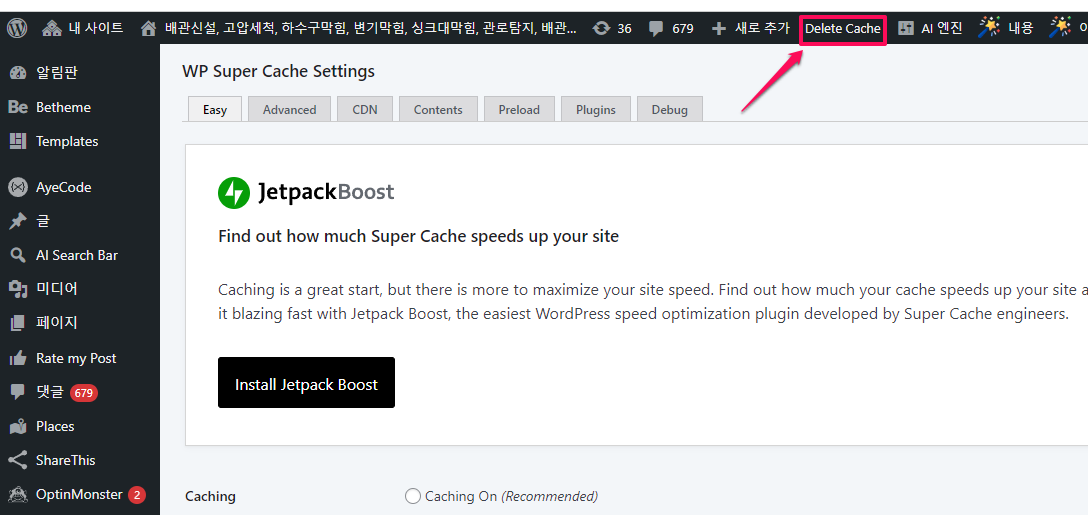
Task: Click Delete Cache in the admin bar
Action: point(842,29)
